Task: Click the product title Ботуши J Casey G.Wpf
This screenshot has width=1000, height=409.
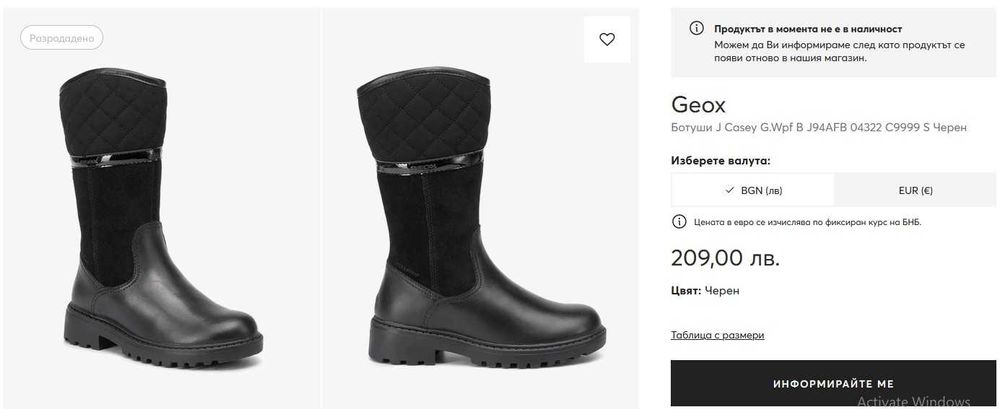Action: (x=818, y=128)
